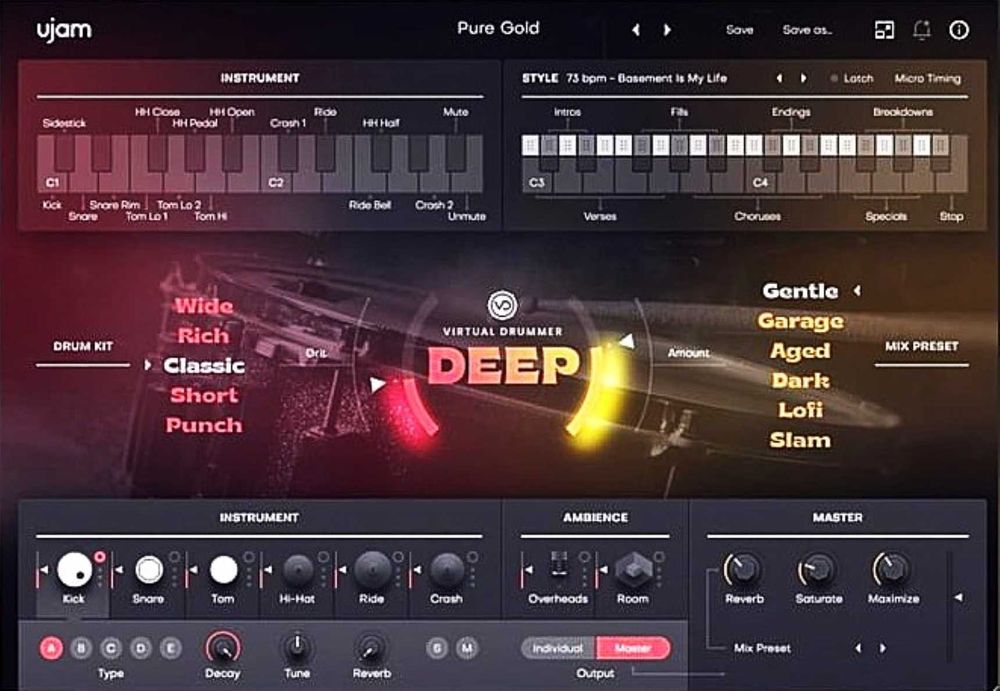Select Type B button
The width and height of the screenshot is (1000, 691).
[x=82, y=648]
